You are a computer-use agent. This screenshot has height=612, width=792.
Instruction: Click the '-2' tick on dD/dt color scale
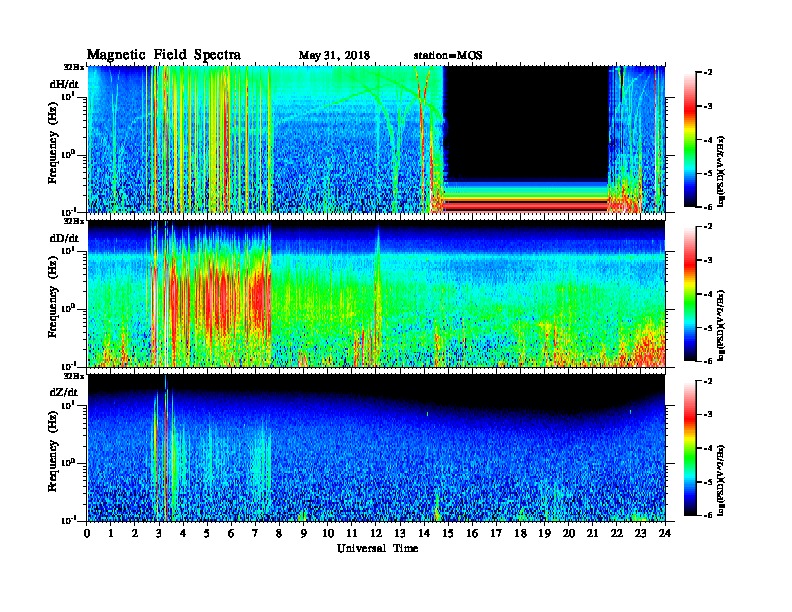tap(708, 227)
